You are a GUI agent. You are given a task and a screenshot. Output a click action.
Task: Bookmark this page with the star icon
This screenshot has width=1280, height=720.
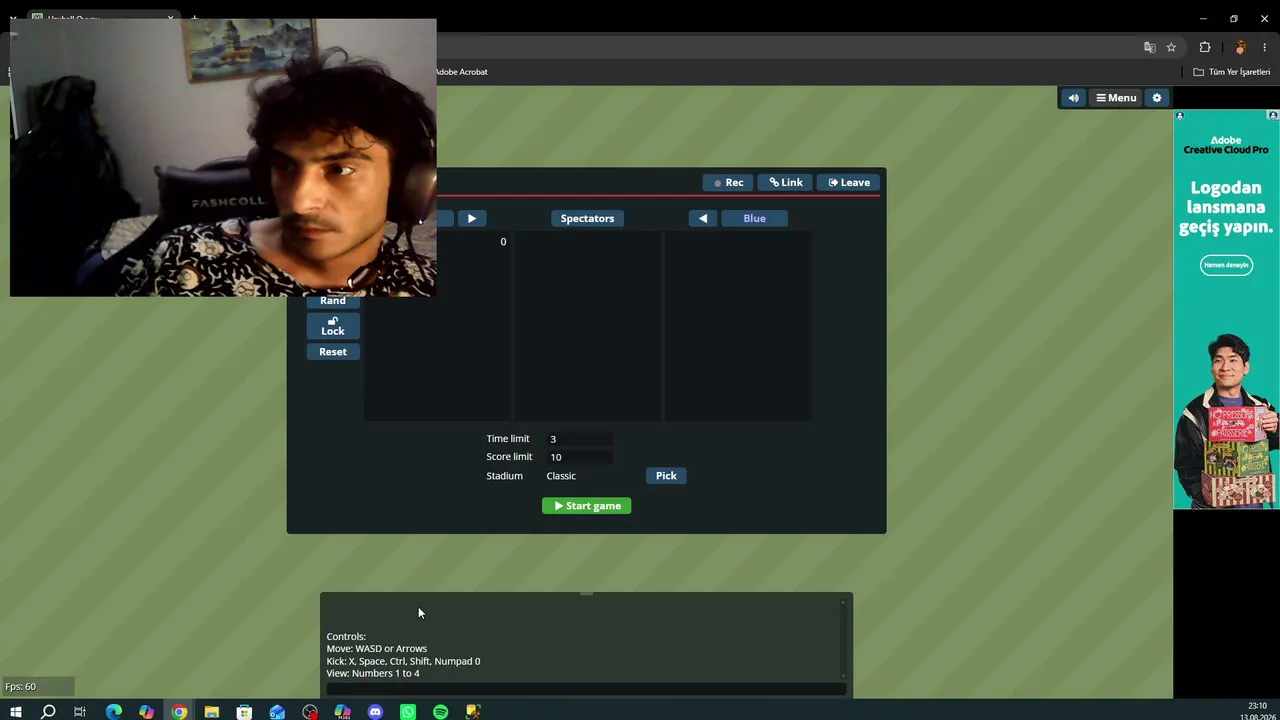(x=1171, y=47)
